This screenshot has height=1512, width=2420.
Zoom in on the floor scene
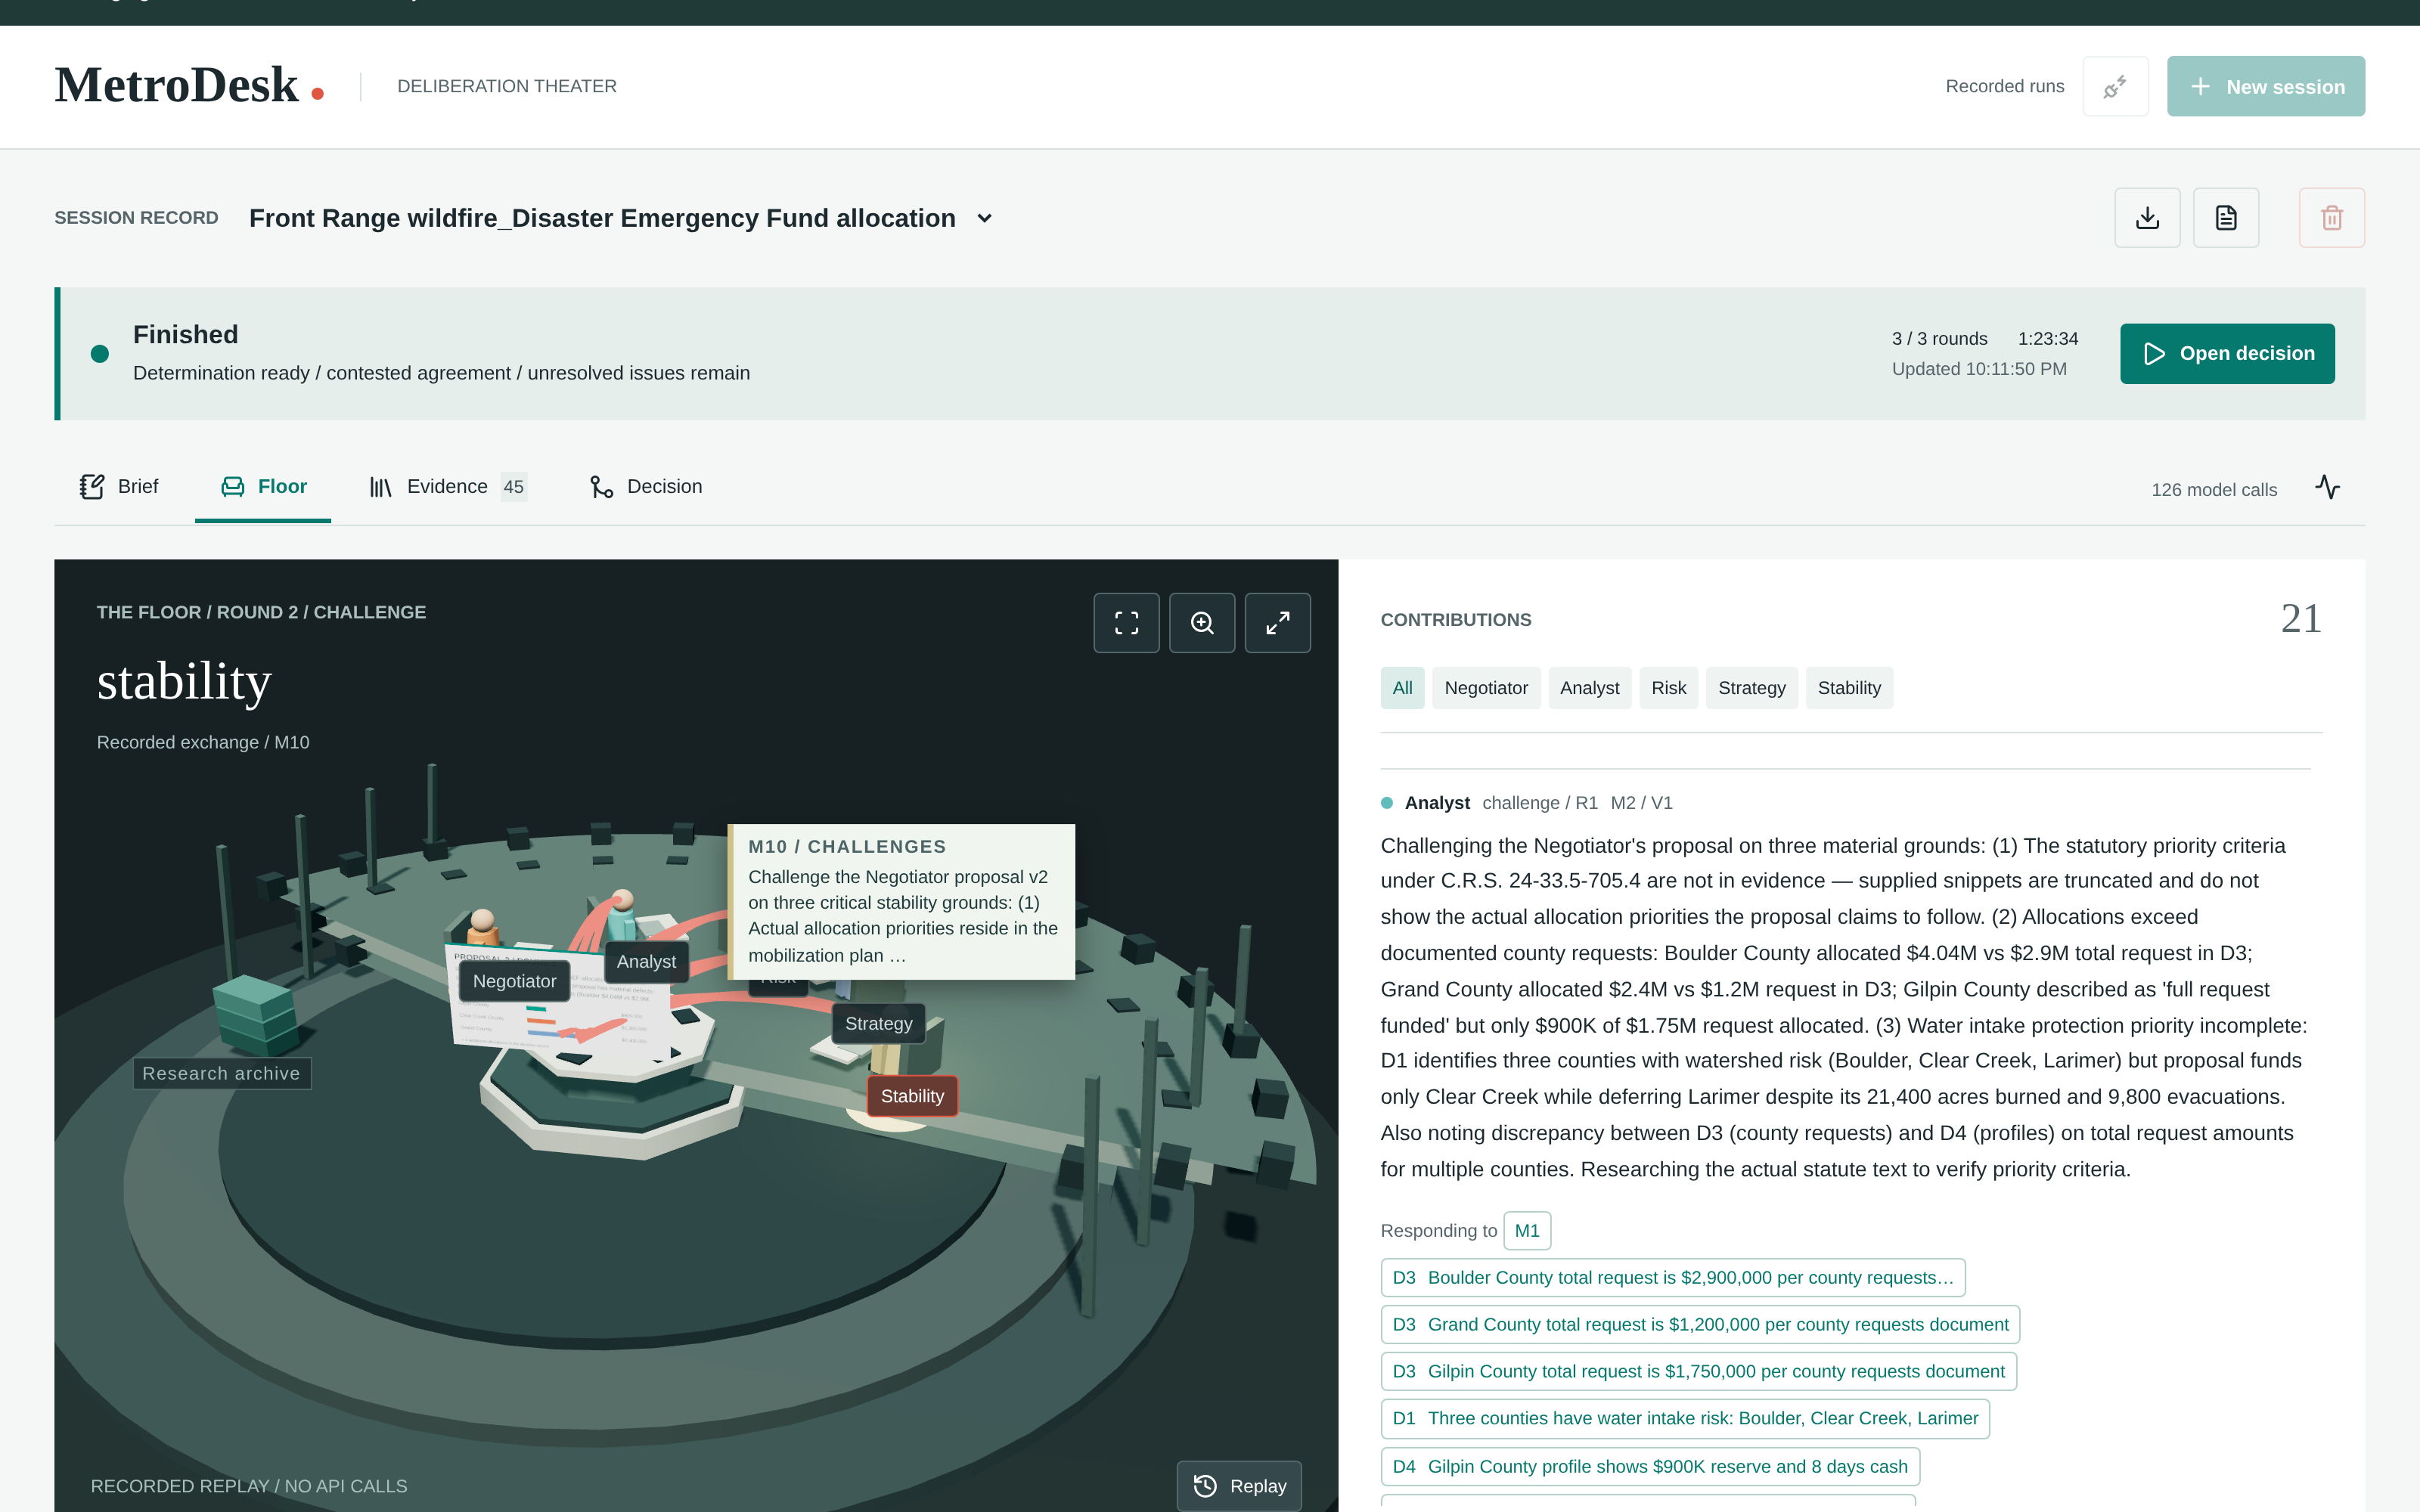pyautogui.click(x=1202, y=623)
